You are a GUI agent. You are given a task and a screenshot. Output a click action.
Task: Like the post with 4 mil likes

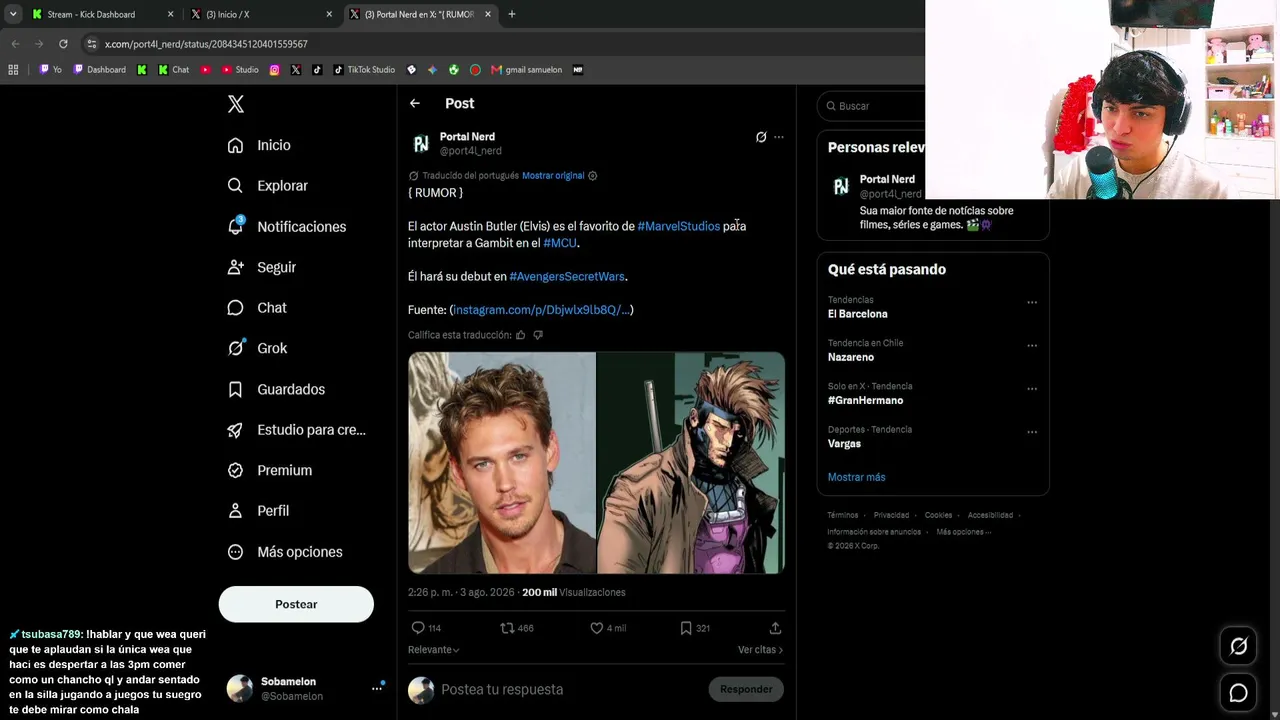pos(608,628)
